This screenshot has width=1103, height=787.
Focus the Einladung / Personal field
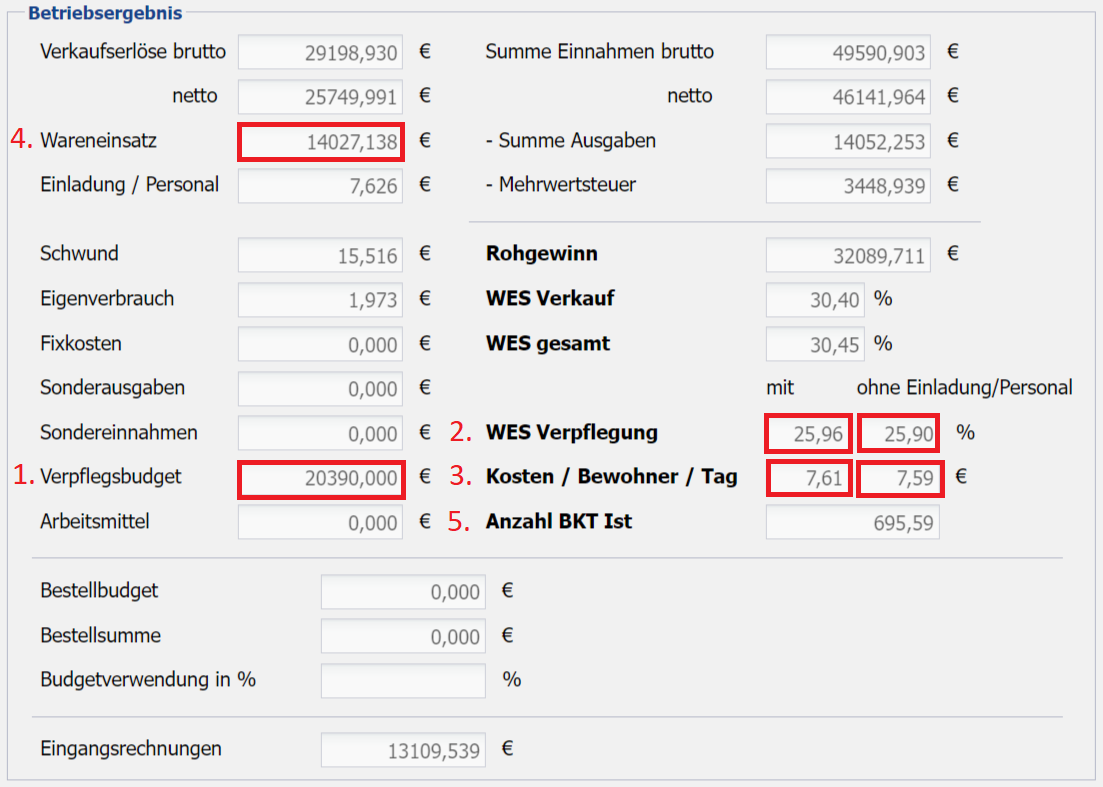click(320, 185)
